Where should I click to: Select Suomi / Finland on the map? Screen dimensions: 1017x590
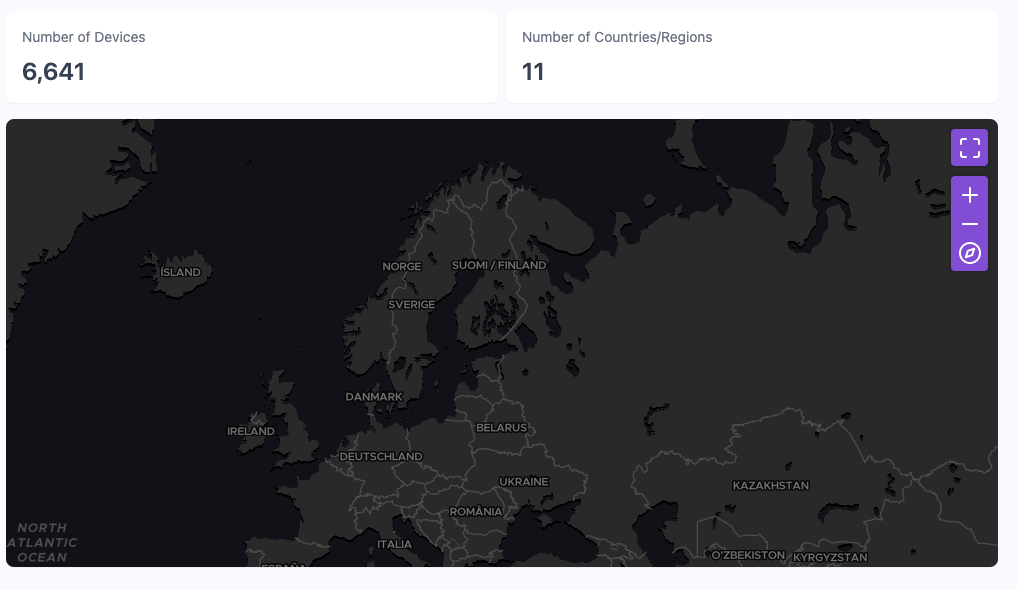tap(499, 265)
